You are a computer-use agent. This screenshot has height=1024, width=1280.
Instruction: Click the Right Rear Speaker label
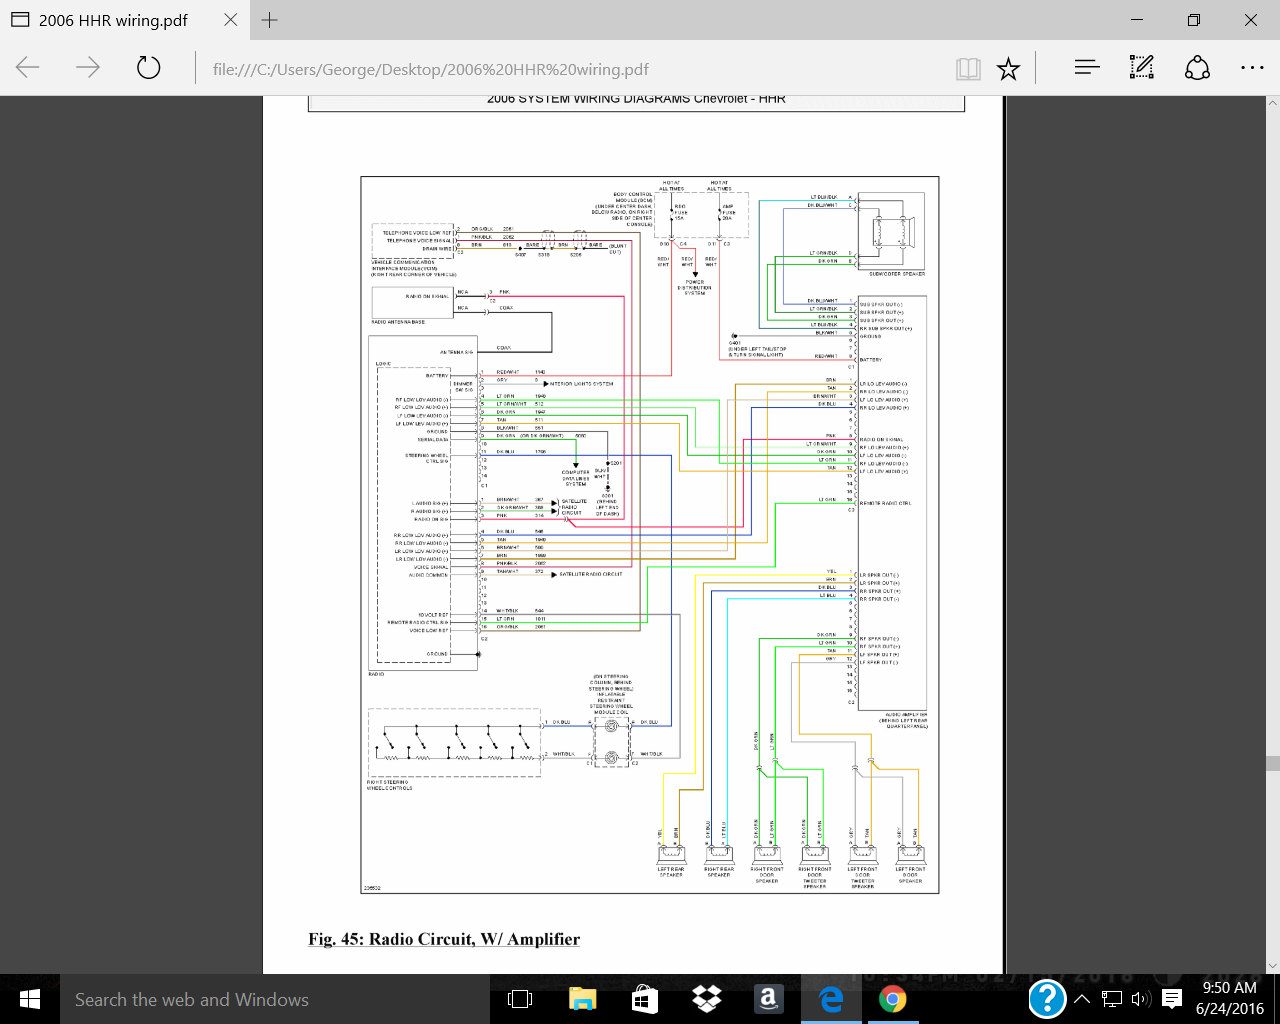(719, 872)
